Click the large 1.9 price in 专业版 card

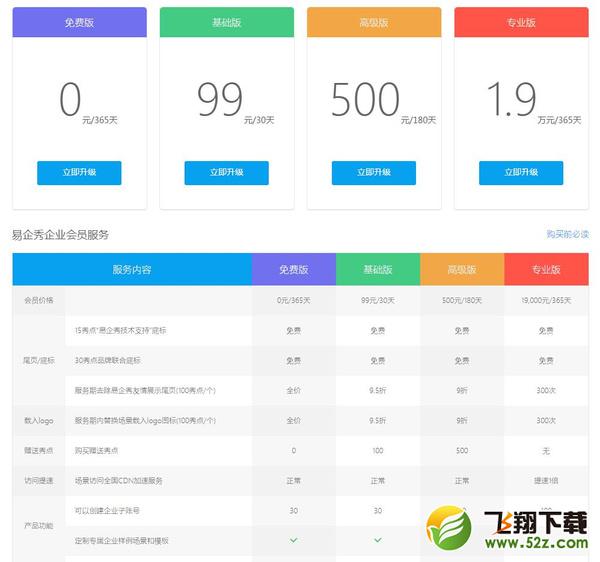click(x=512, y=99)
